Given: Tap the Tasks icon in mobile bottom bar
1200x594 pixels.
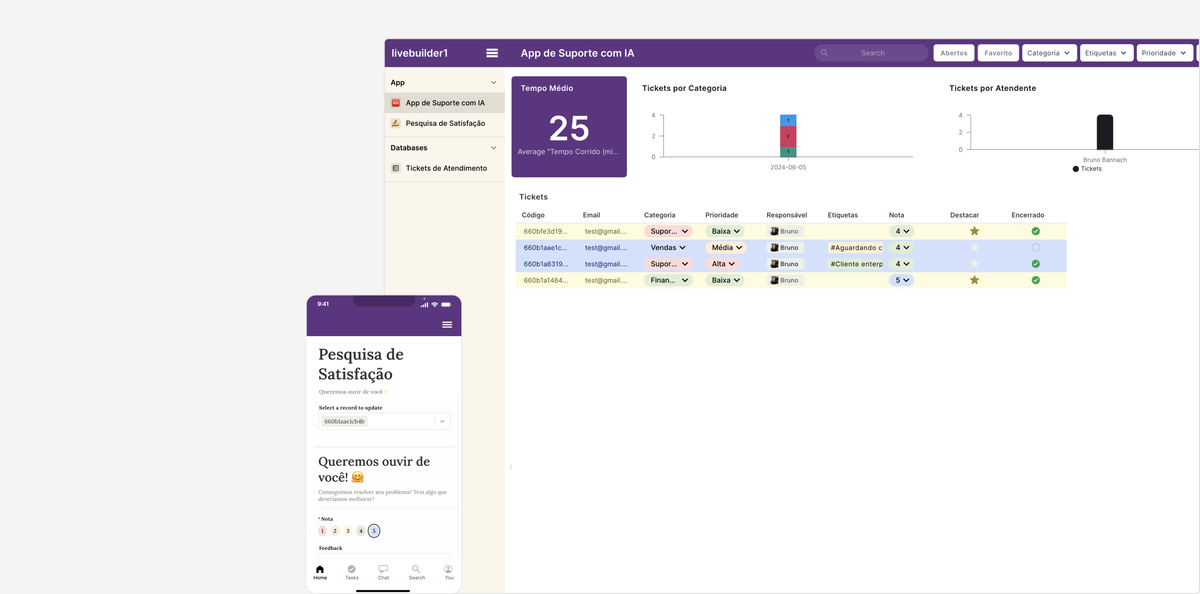Looking at the screenshot, I should [x=351, y=571].
